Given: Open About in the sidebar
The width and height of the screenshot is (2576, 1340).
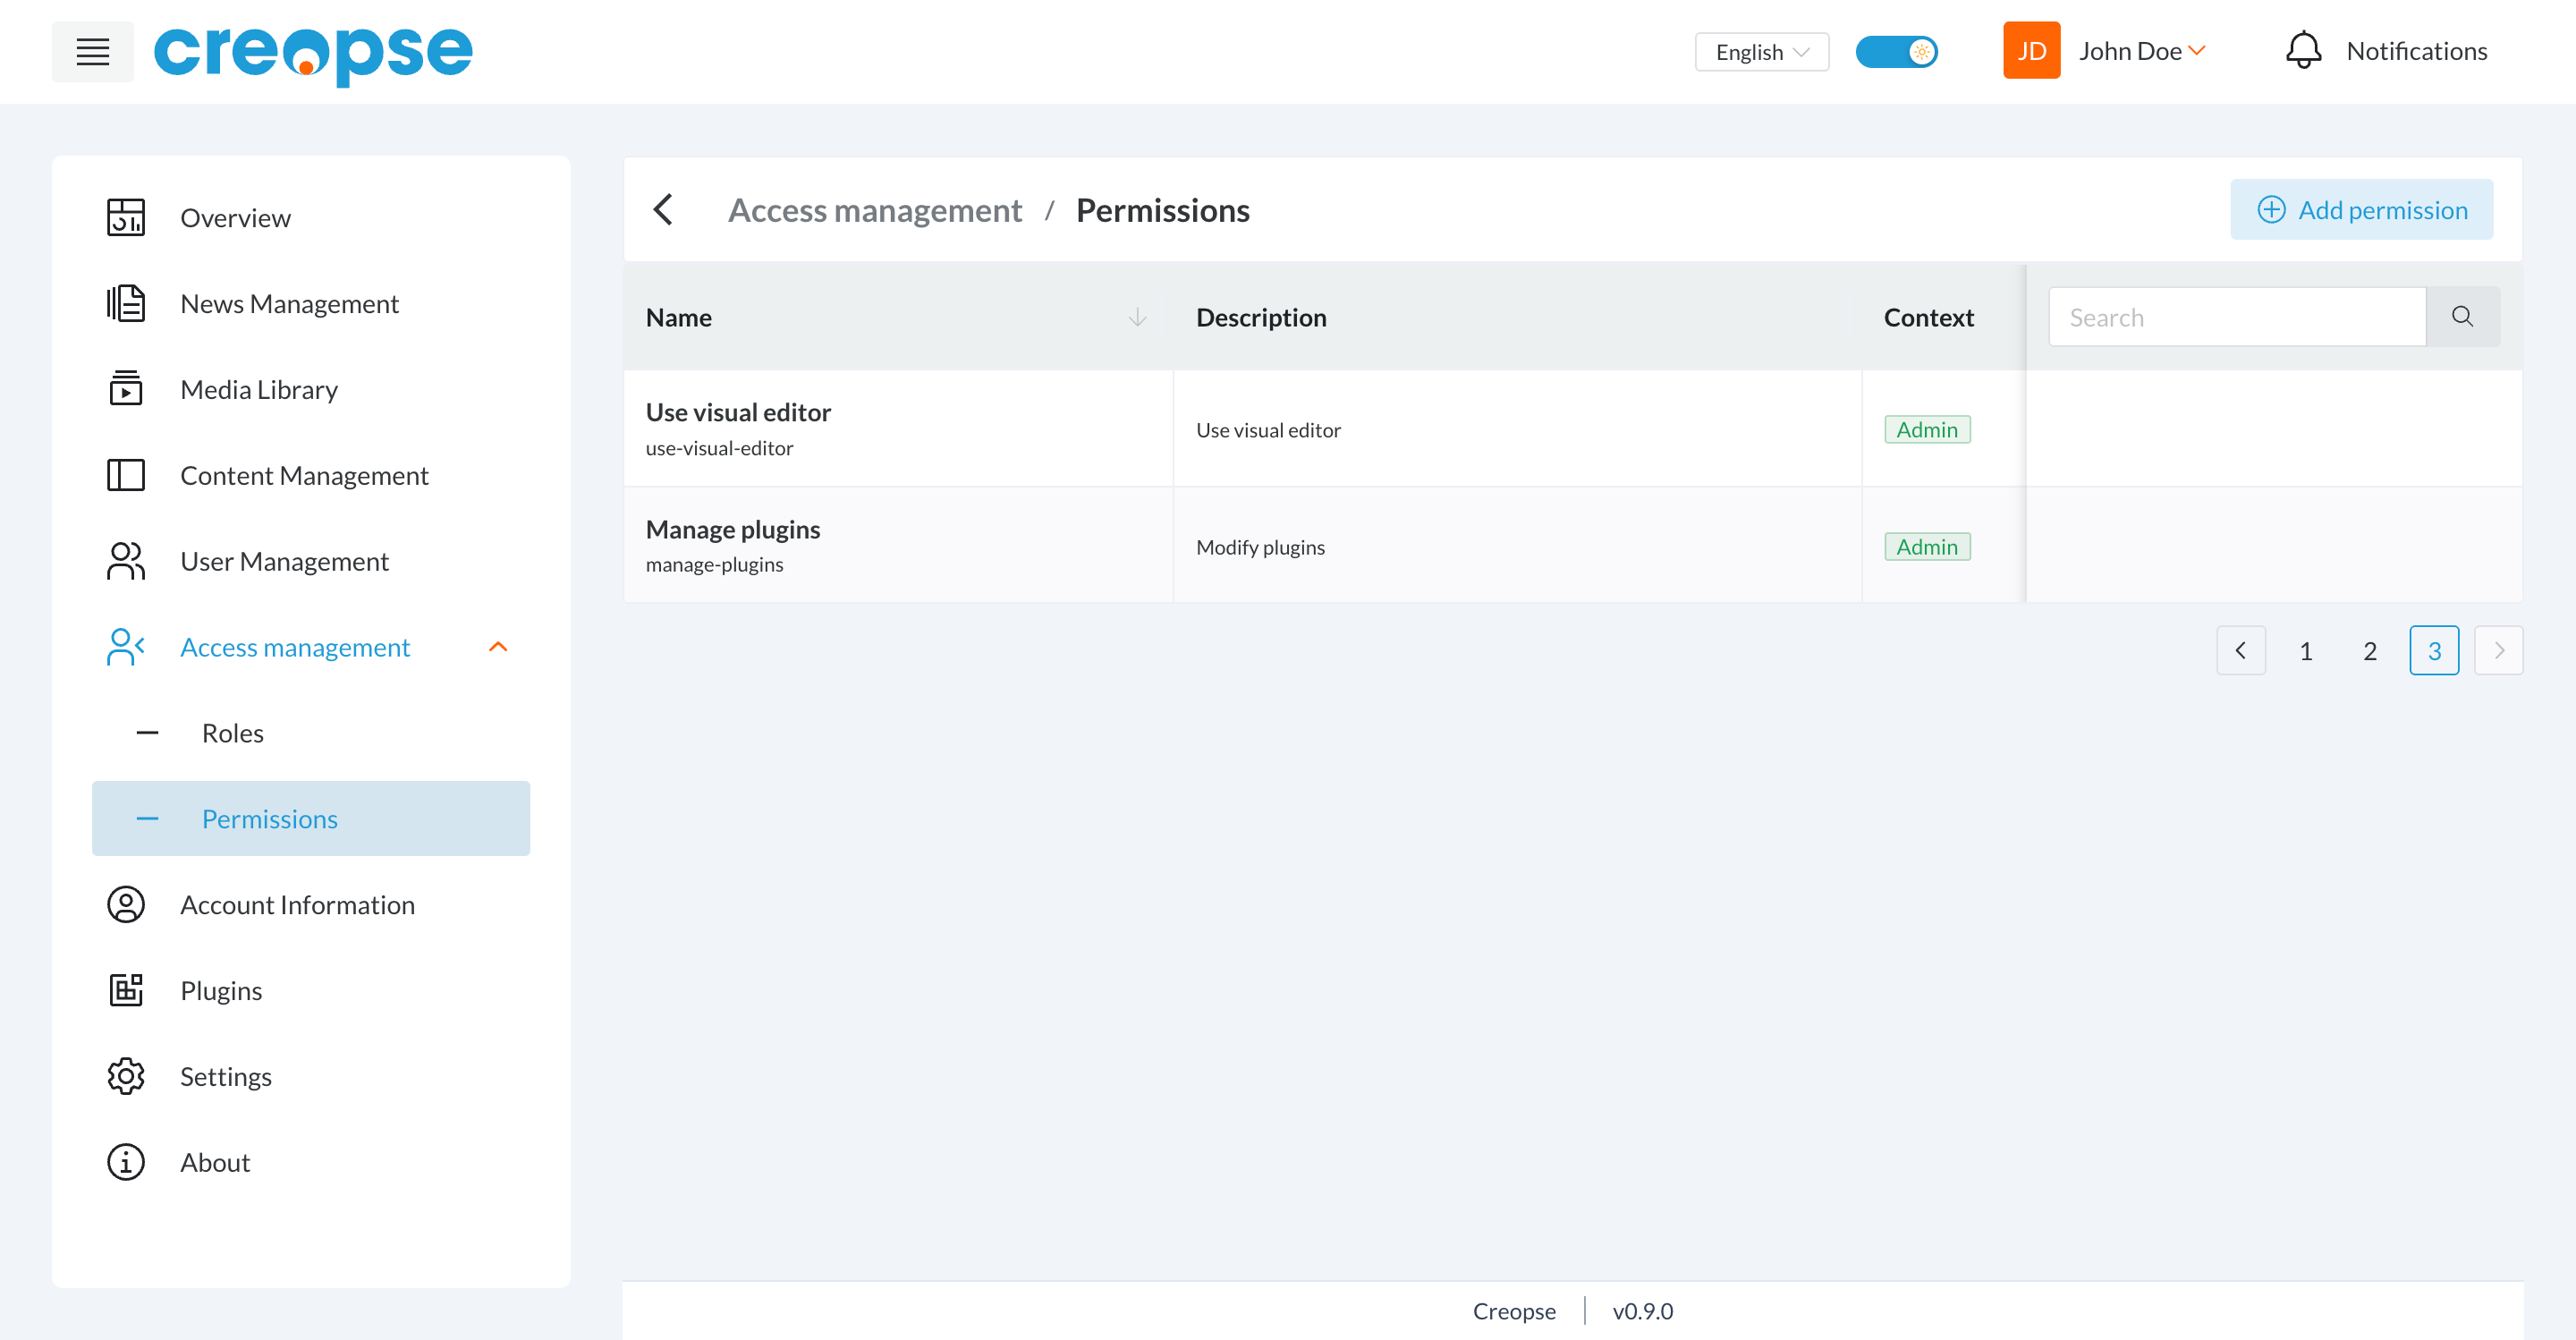Looking at the screenshot, I should pyautogui.click(x=311, y=1162).
